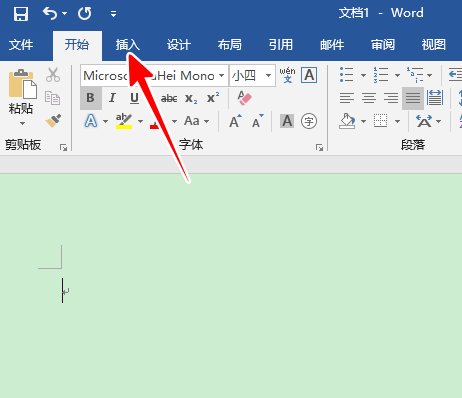This screenshot has height=398, width=462.
Task: Open the font name dropdown
Action: pyautogui.click(x=222, y=76)
